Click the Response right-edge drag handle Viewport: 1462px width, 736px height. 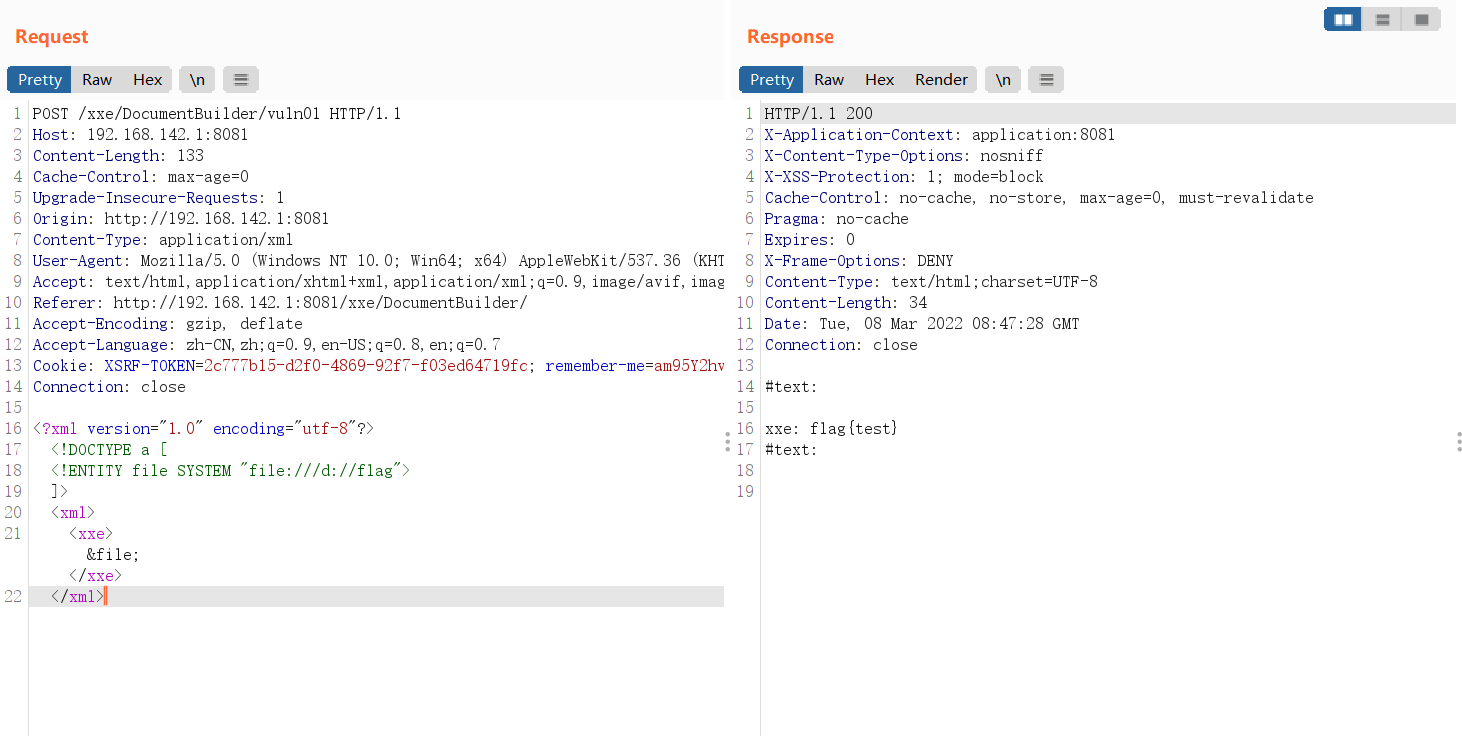(x=1458, y=442)
